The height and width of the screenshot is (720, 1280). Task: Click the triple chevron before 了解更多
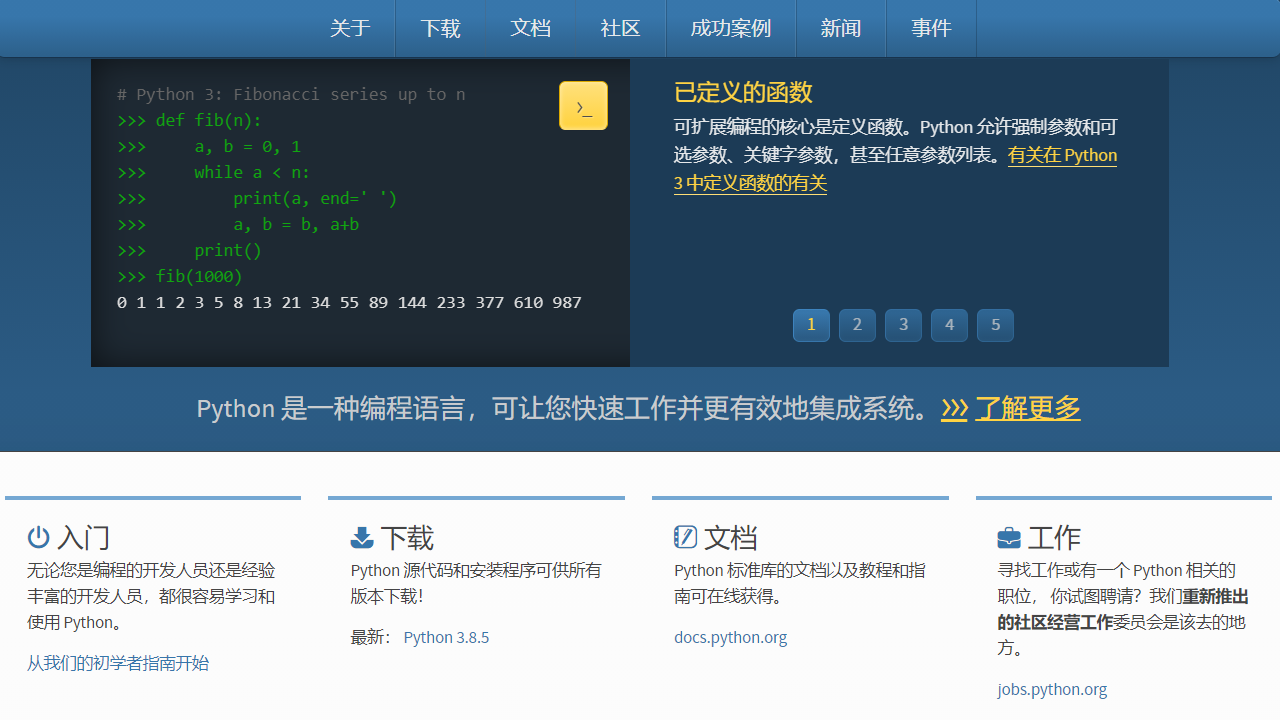(954, 408)
